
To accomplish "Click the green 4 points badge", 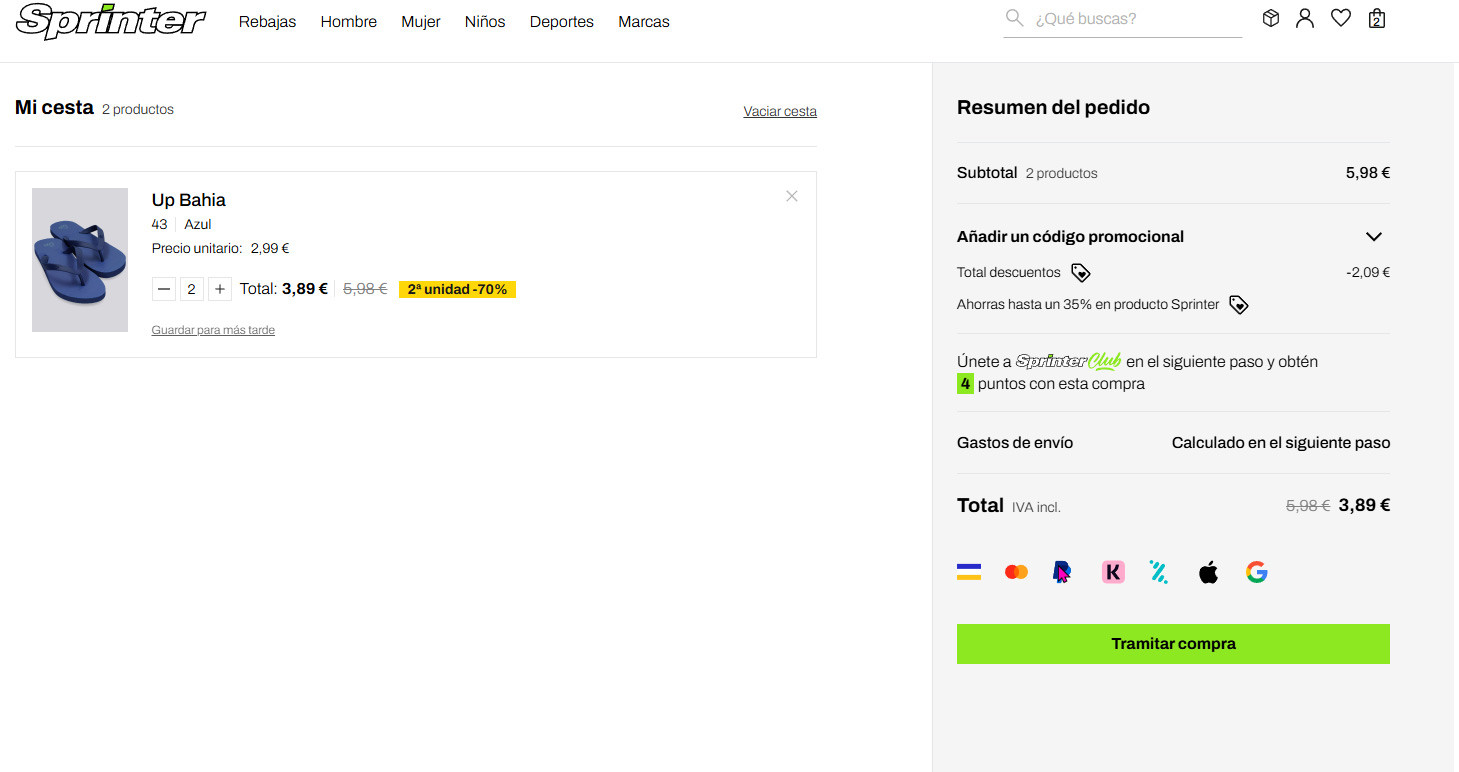I will (x=965, y=384).
